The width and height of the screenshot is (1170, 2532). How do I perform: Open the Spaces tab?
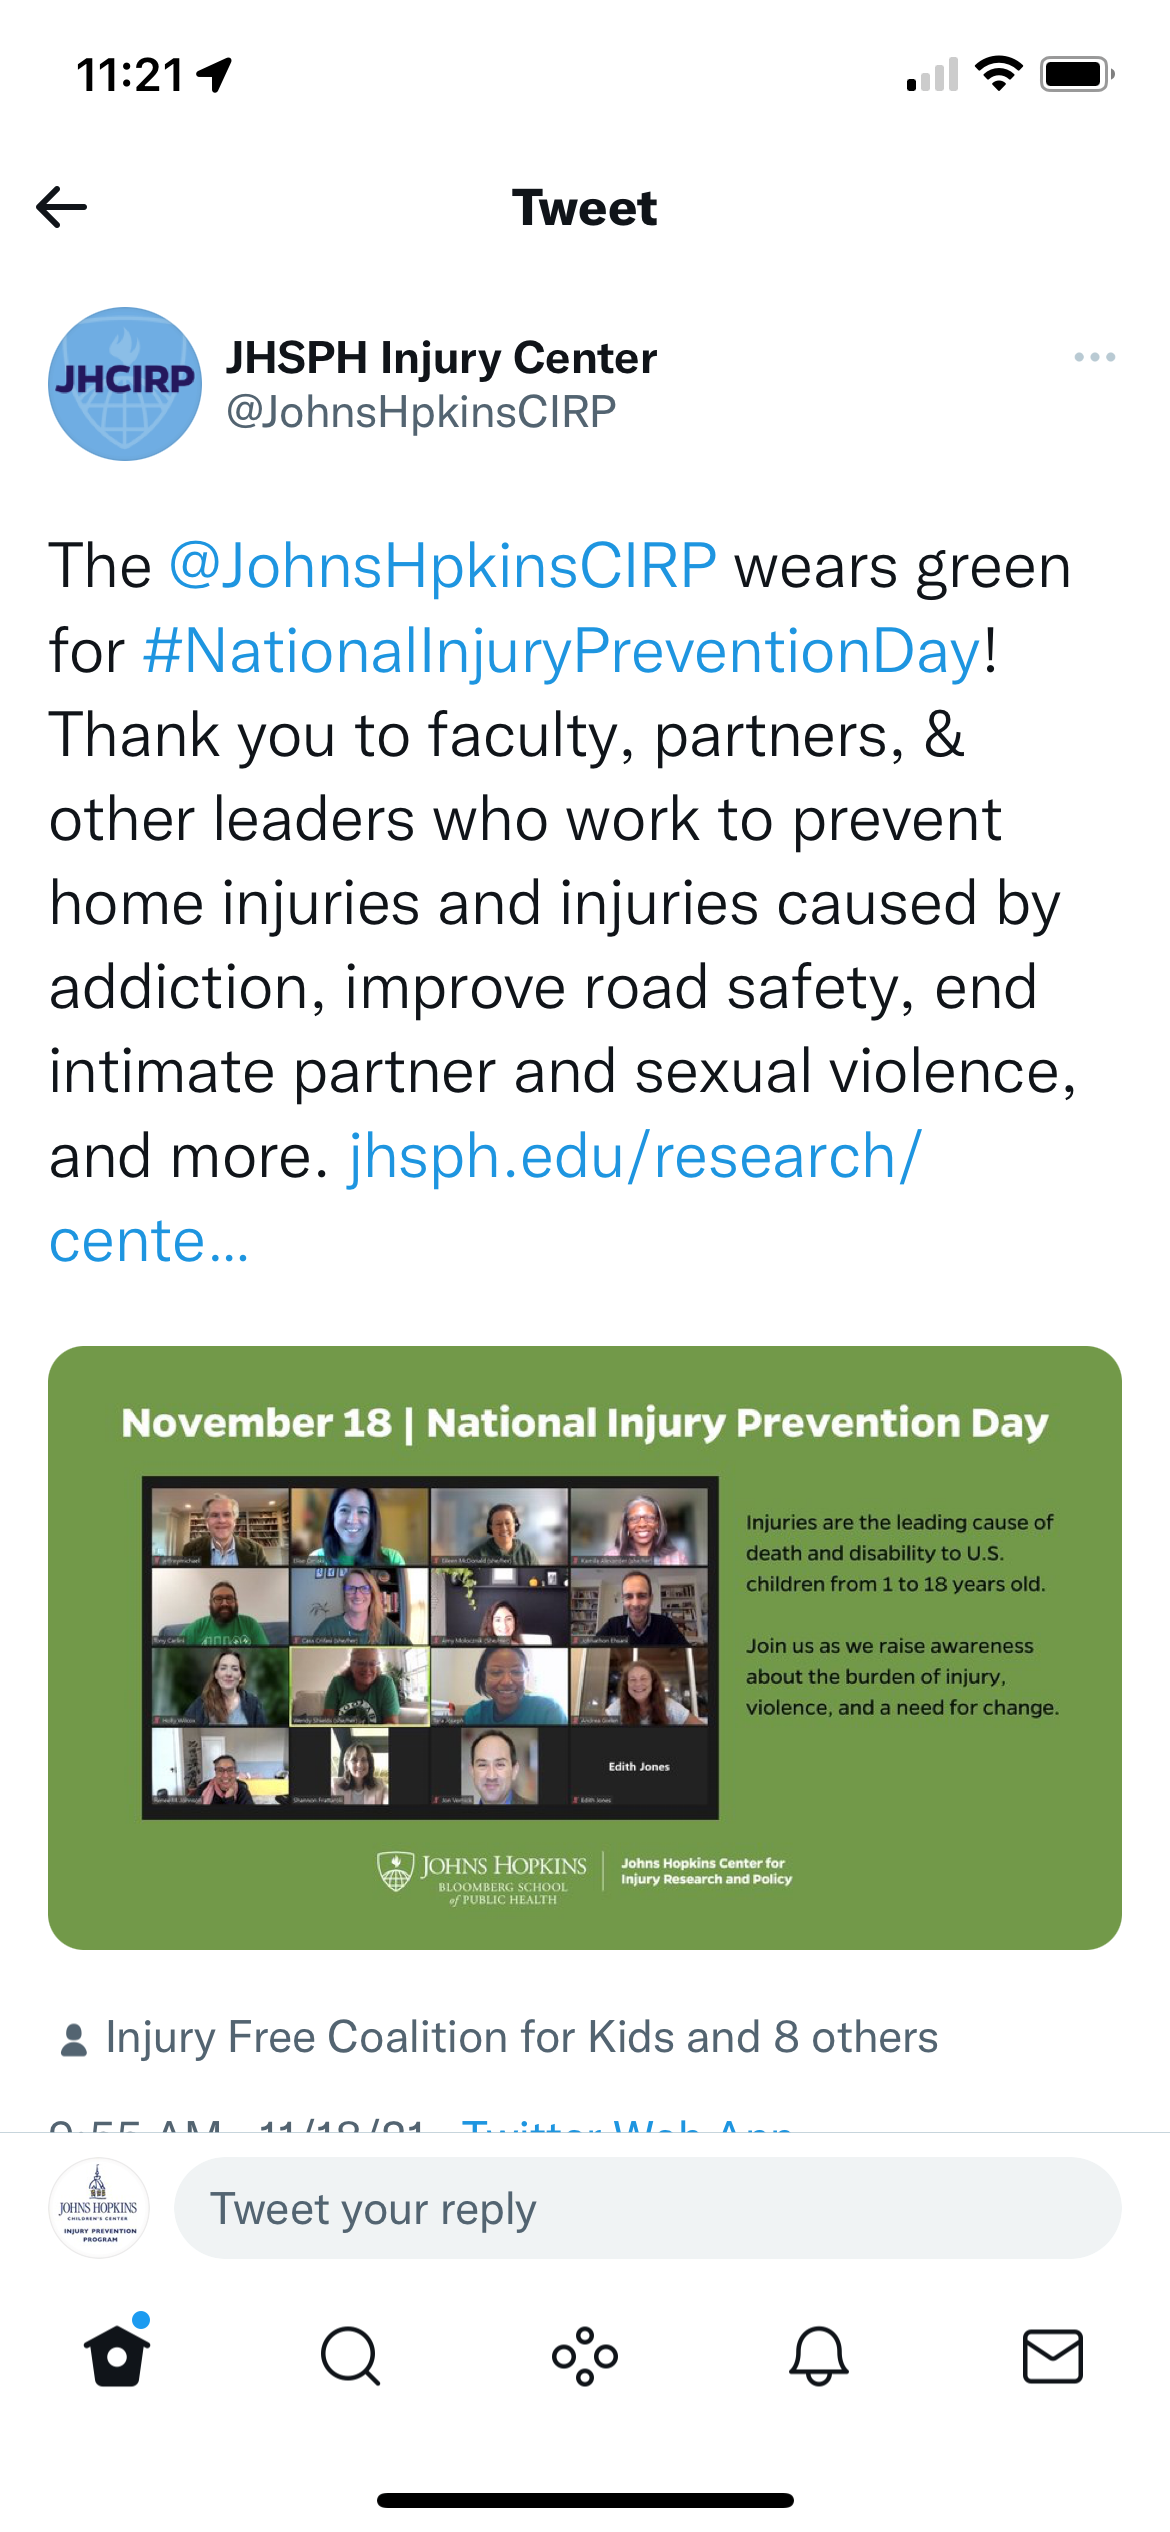click(585, 2357)
